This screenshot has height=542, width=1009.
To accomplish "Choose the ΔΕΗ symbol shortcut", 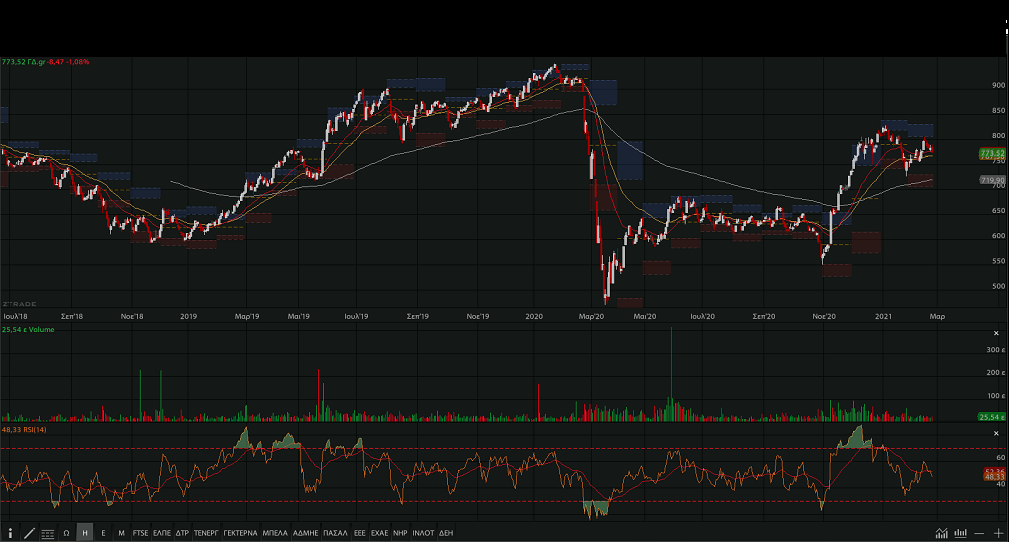I will pos(446,533).
